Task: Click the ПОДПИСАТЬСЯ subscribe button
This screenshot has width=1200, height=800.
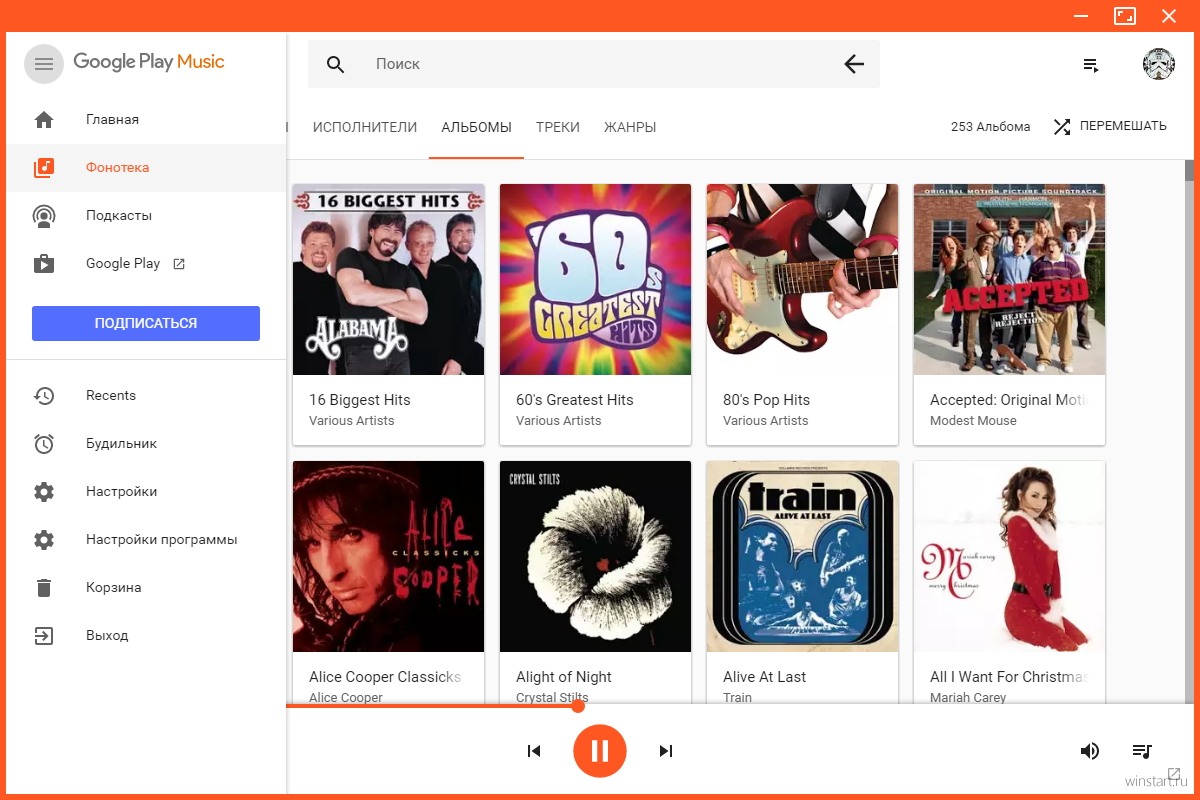Action: [x=146, y=323]
